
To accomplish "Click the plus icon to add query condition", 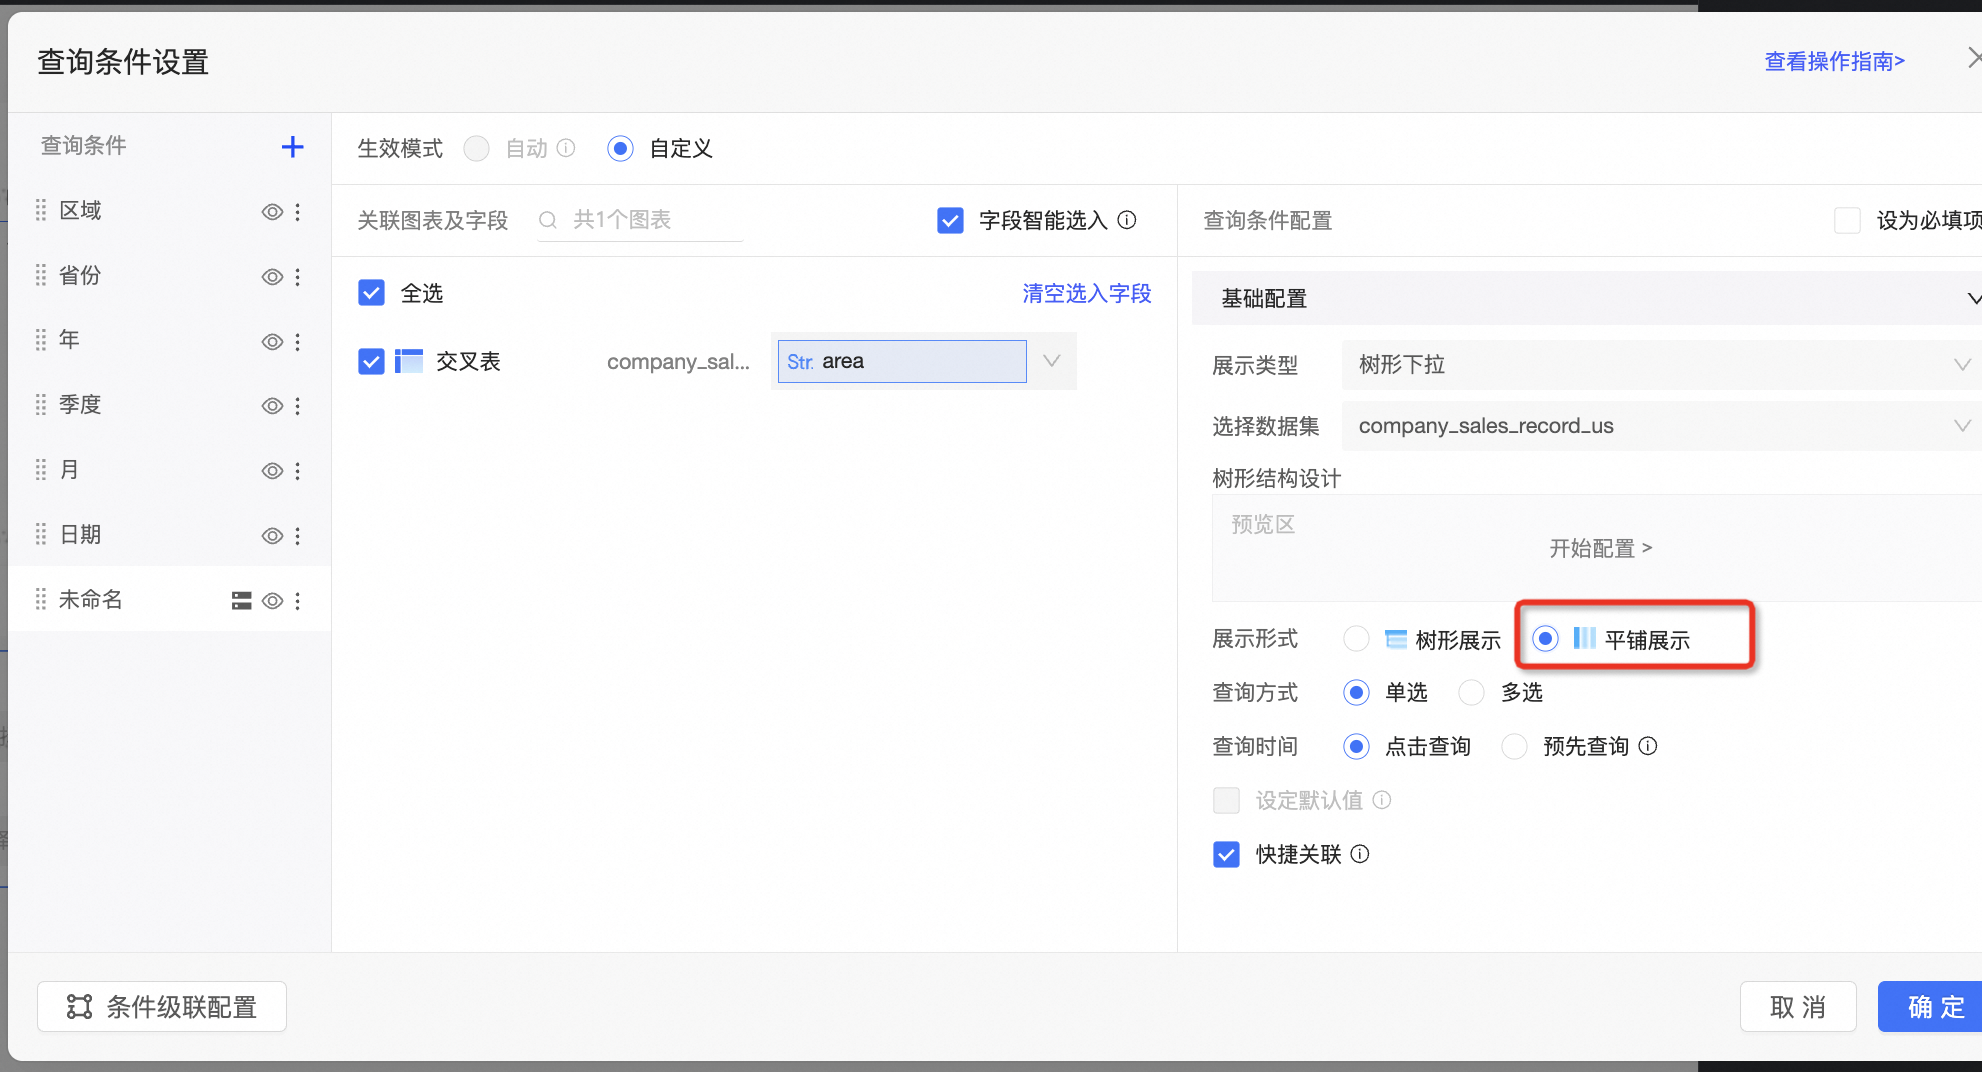I will [292, 147].
